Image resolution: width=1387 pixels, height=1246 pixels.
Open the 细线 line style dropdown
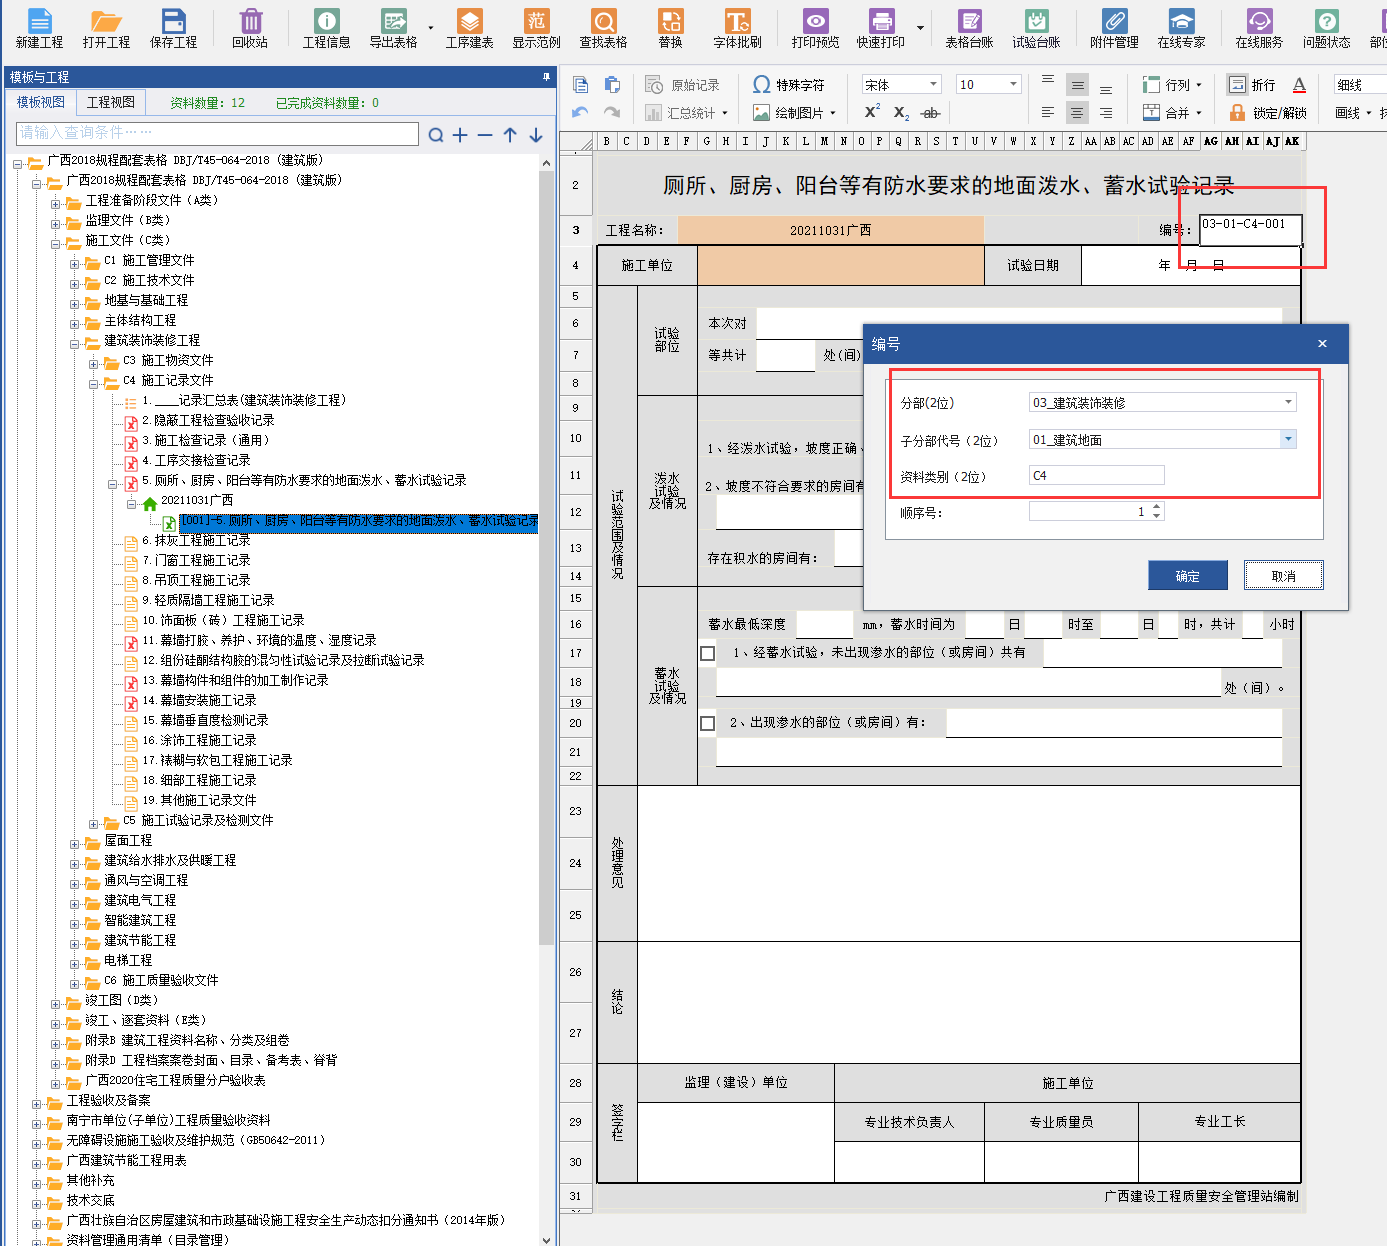[x=1360, y=85]
